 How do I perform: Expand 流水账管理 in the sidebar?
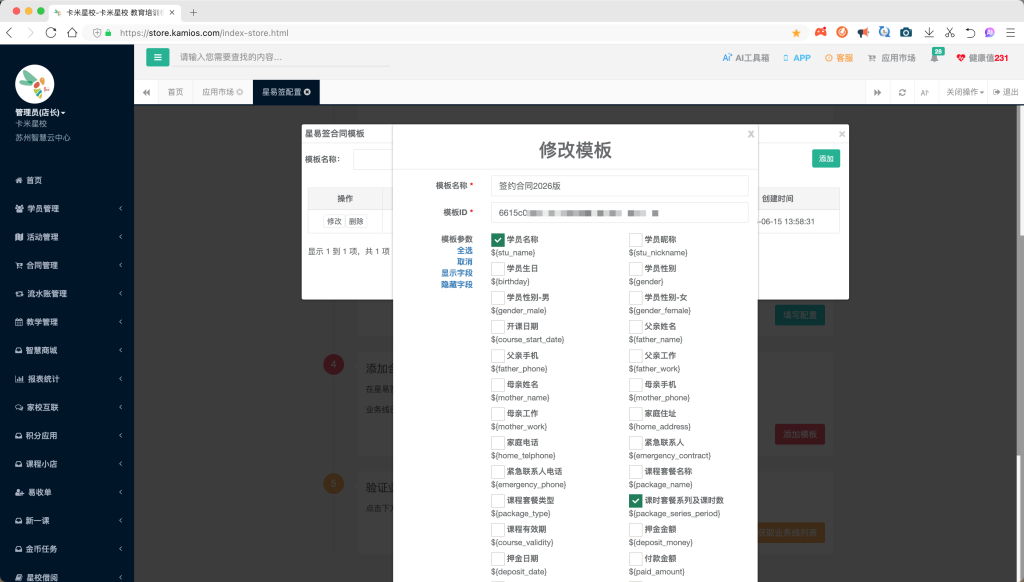[67, 294]
